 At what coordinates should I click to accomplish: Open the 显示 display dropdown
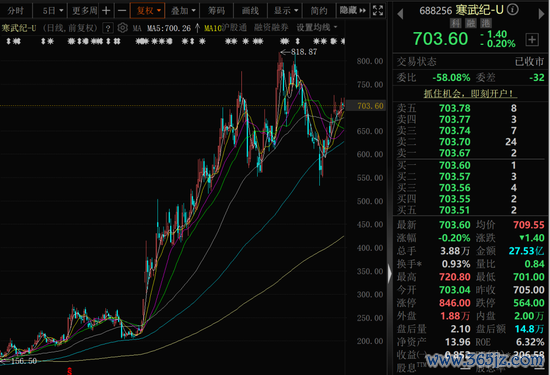pos(286,11)
